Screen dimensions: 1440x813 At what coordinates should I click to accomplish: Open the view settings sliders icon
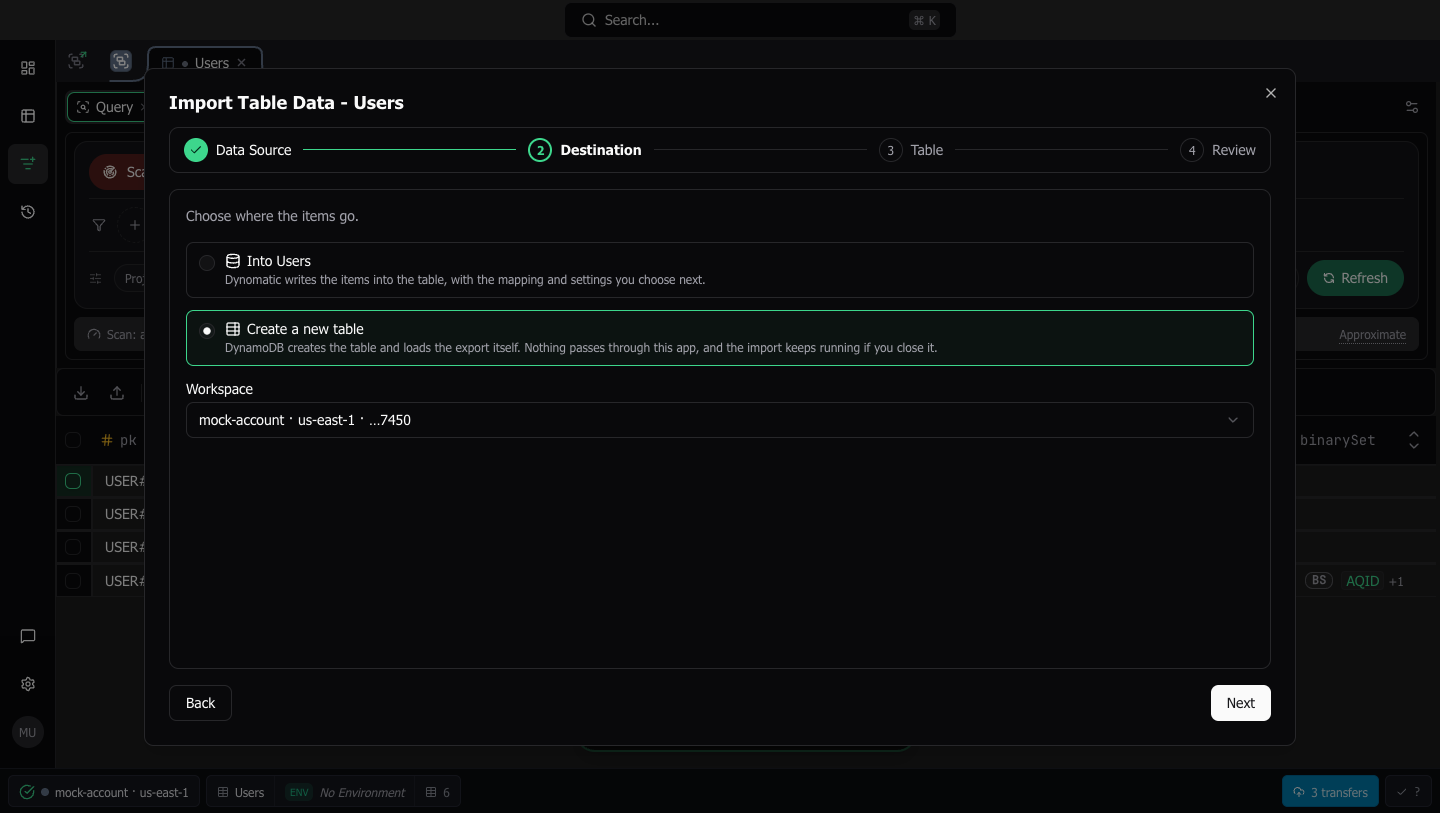pos(1412,107)
